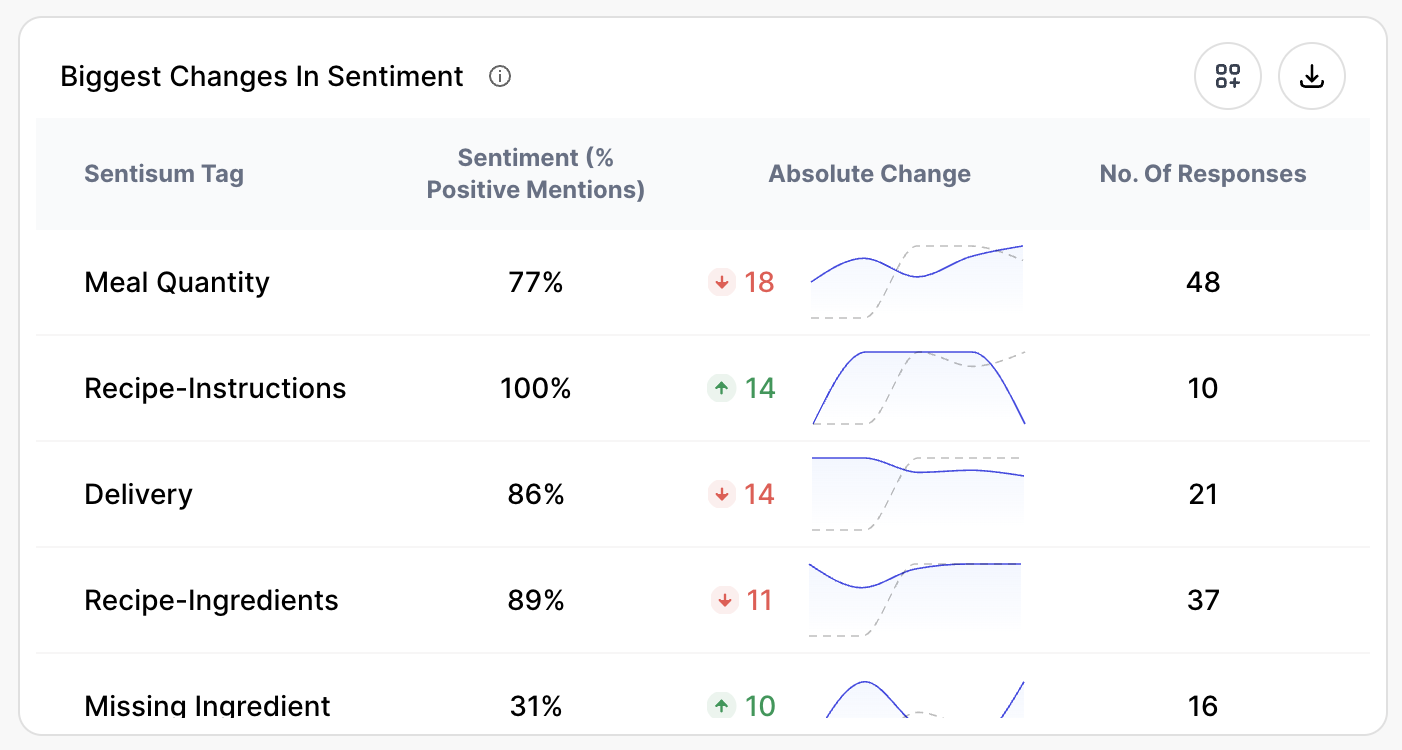Click the Sentiment (% Positive Mentions) column header
Image resolution: width=1402 pixels, height=750 pixels.
click(536, 173)
